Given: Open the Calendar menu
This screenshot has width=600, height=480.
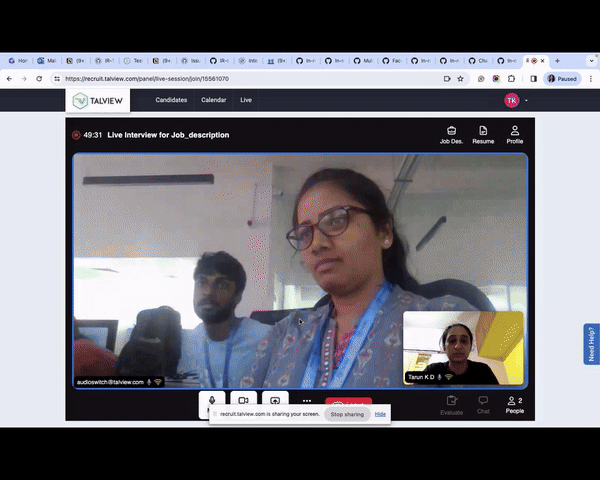Looking at the screenshot, I should pyautogui.click(x=214, y=100).
